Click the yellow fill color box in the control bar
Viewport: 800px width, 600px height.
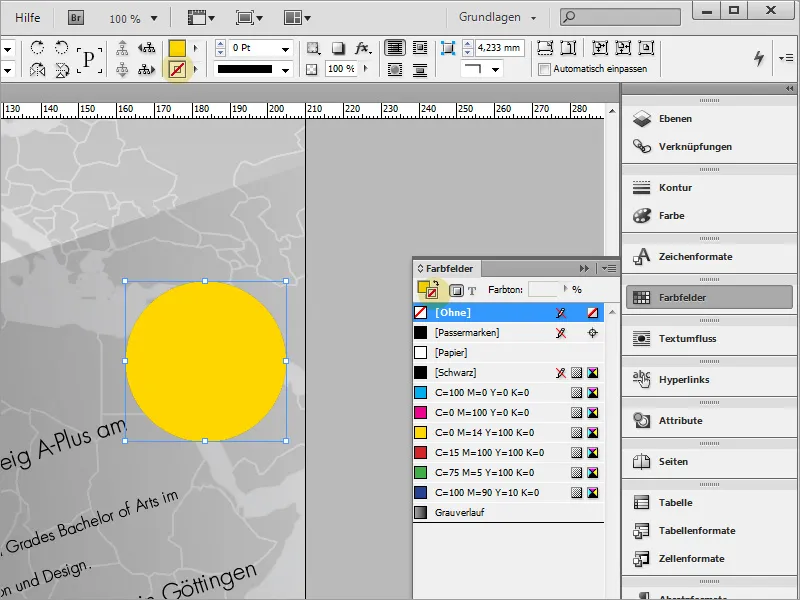coord(177,48)
